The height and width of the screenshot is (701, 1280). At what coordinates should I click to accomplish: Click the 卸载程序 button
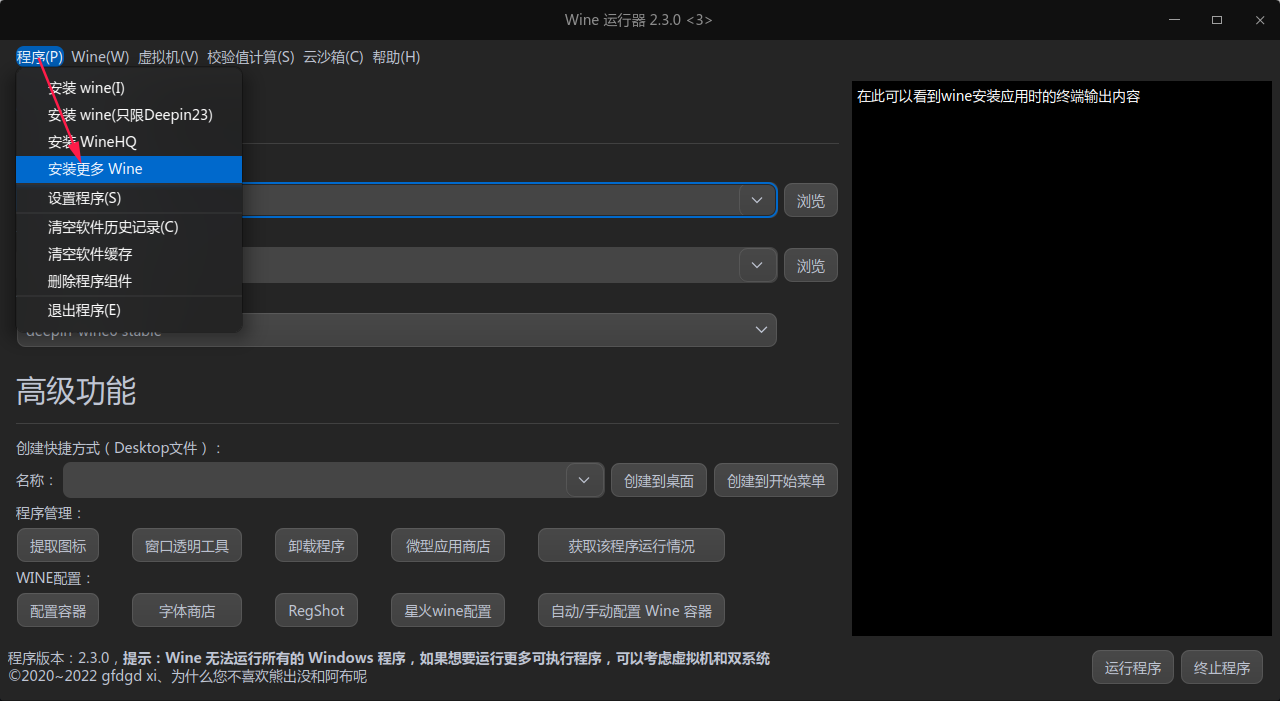(316, 546)
